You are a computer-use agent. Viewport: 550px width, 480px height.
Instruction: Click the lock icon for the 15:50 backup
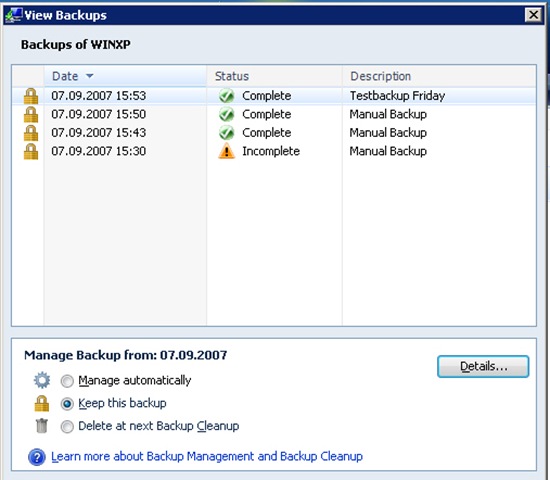pyautogui.click(x=31, y=114)
